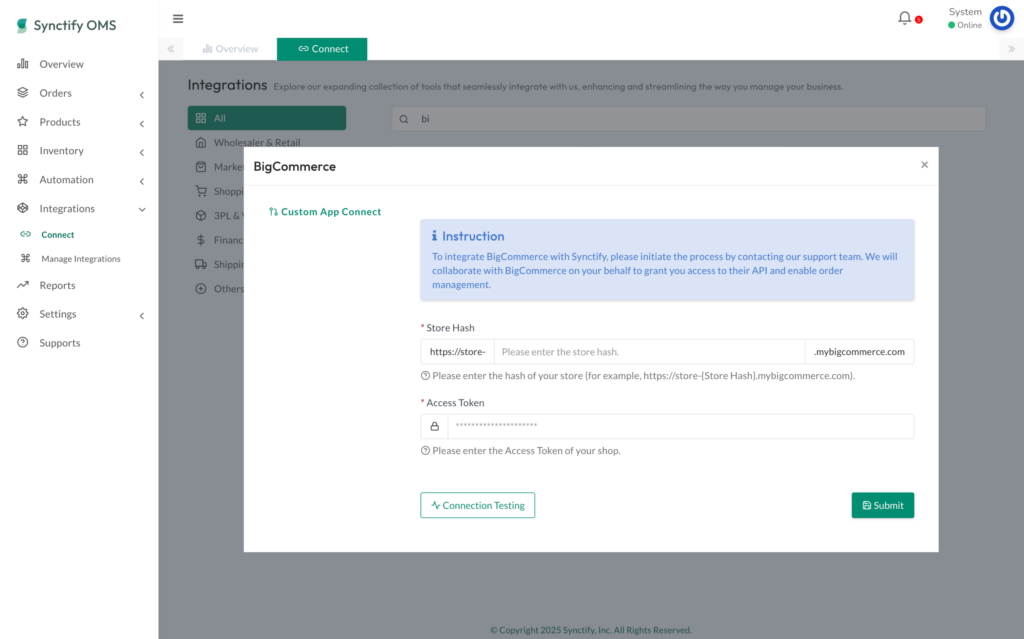Open the Supports page

coord(59,342)
